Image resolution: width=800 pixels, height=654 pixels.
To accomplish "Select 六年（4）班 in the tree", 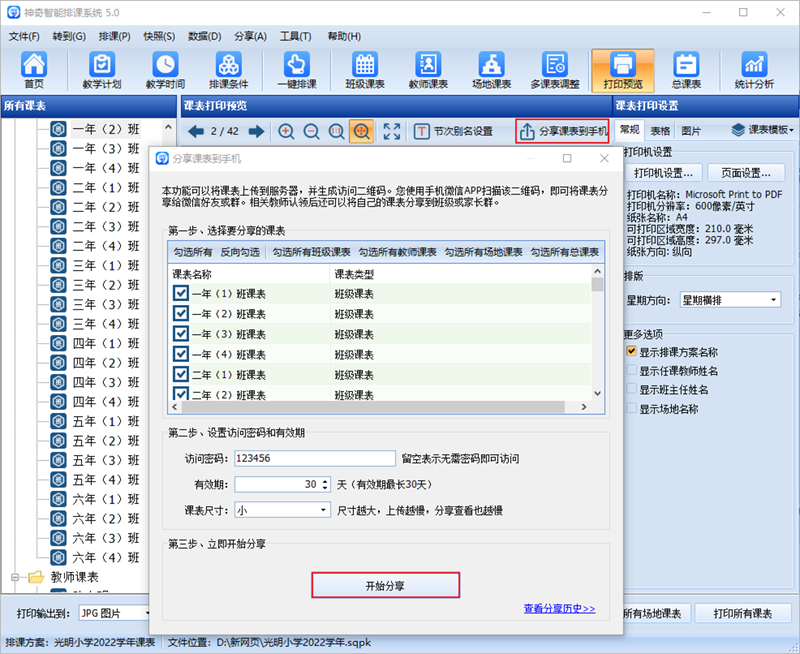I will [105, 558].
